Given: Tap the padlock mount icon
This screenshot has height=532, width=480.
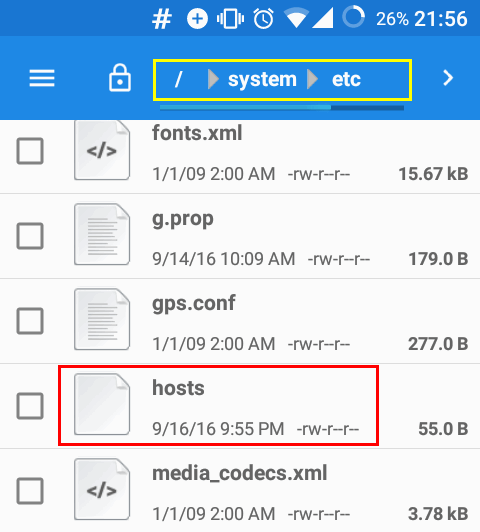Looking at the screenshot, I should (x=120, y=78).
